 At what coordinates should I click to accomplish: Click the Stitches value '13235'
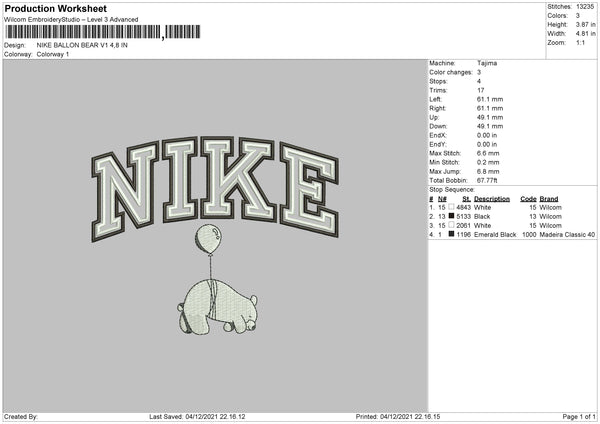coord(585,7)
